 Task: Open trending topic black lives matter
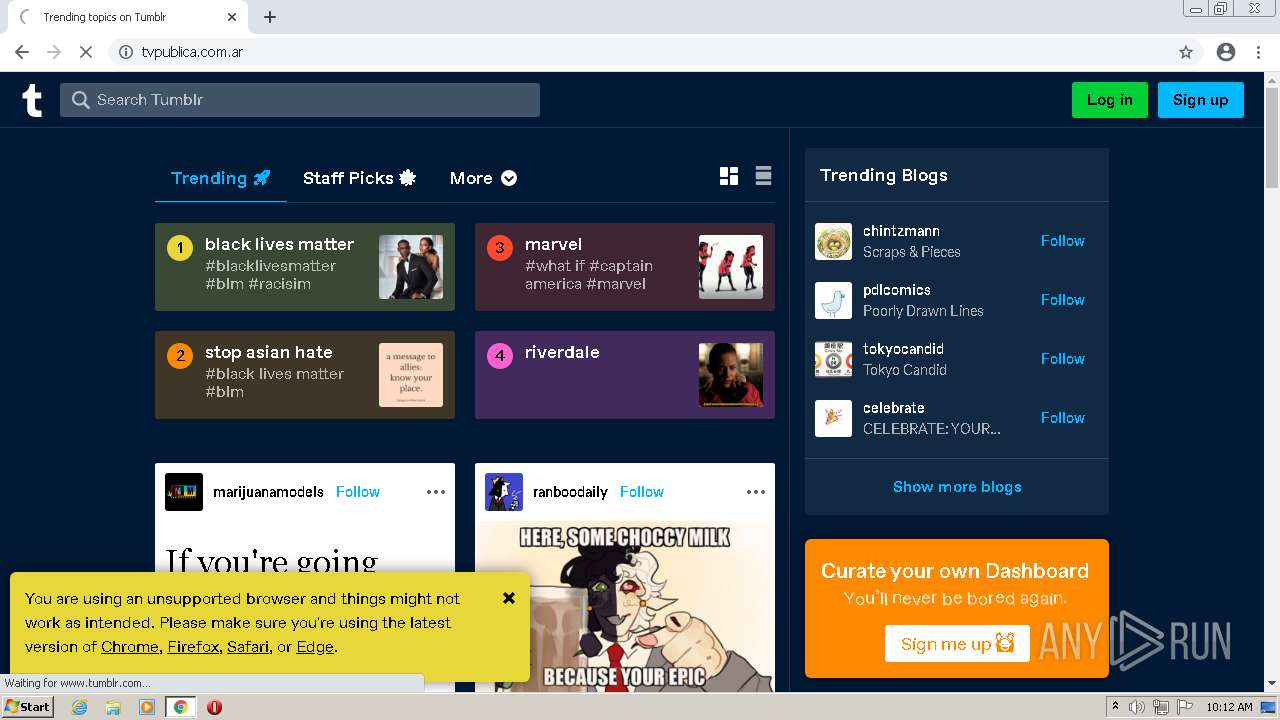pyautogui.click(x=305, y=267)
